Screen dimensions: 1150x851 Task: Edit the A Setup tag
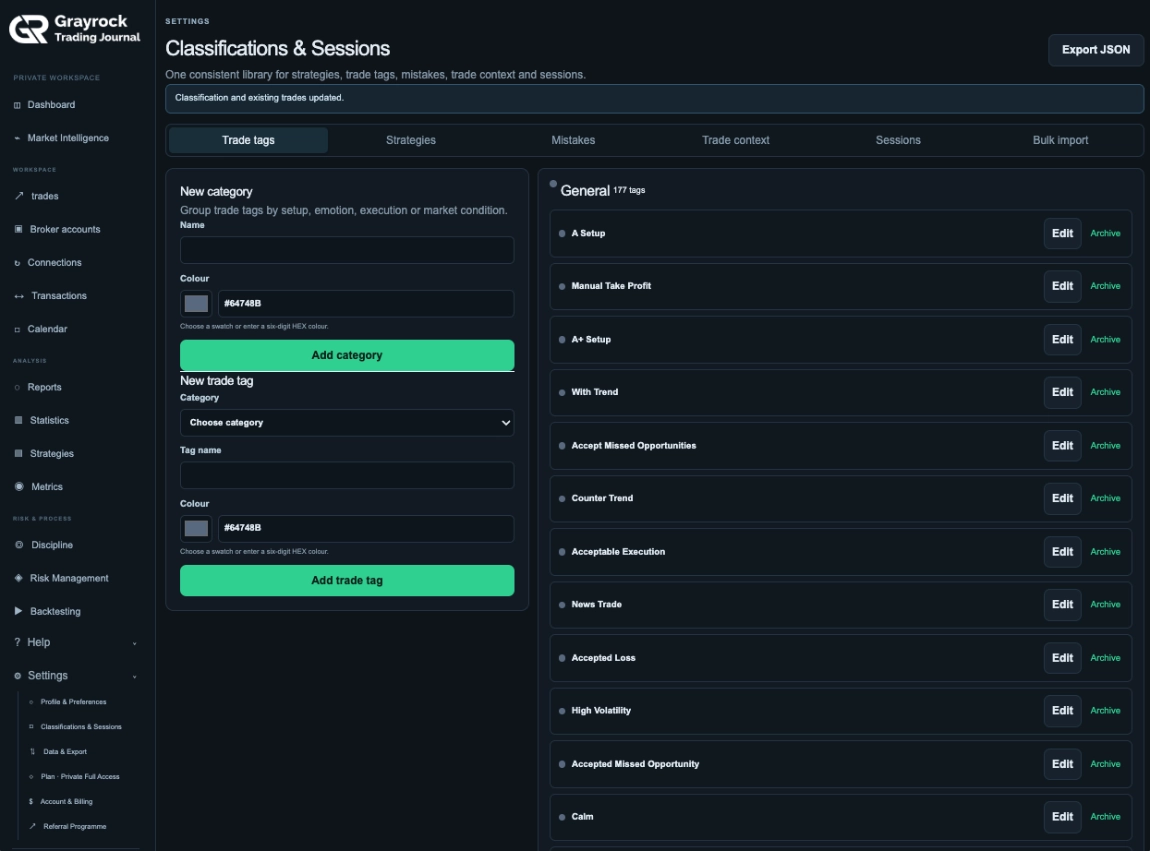(1062, 233)
